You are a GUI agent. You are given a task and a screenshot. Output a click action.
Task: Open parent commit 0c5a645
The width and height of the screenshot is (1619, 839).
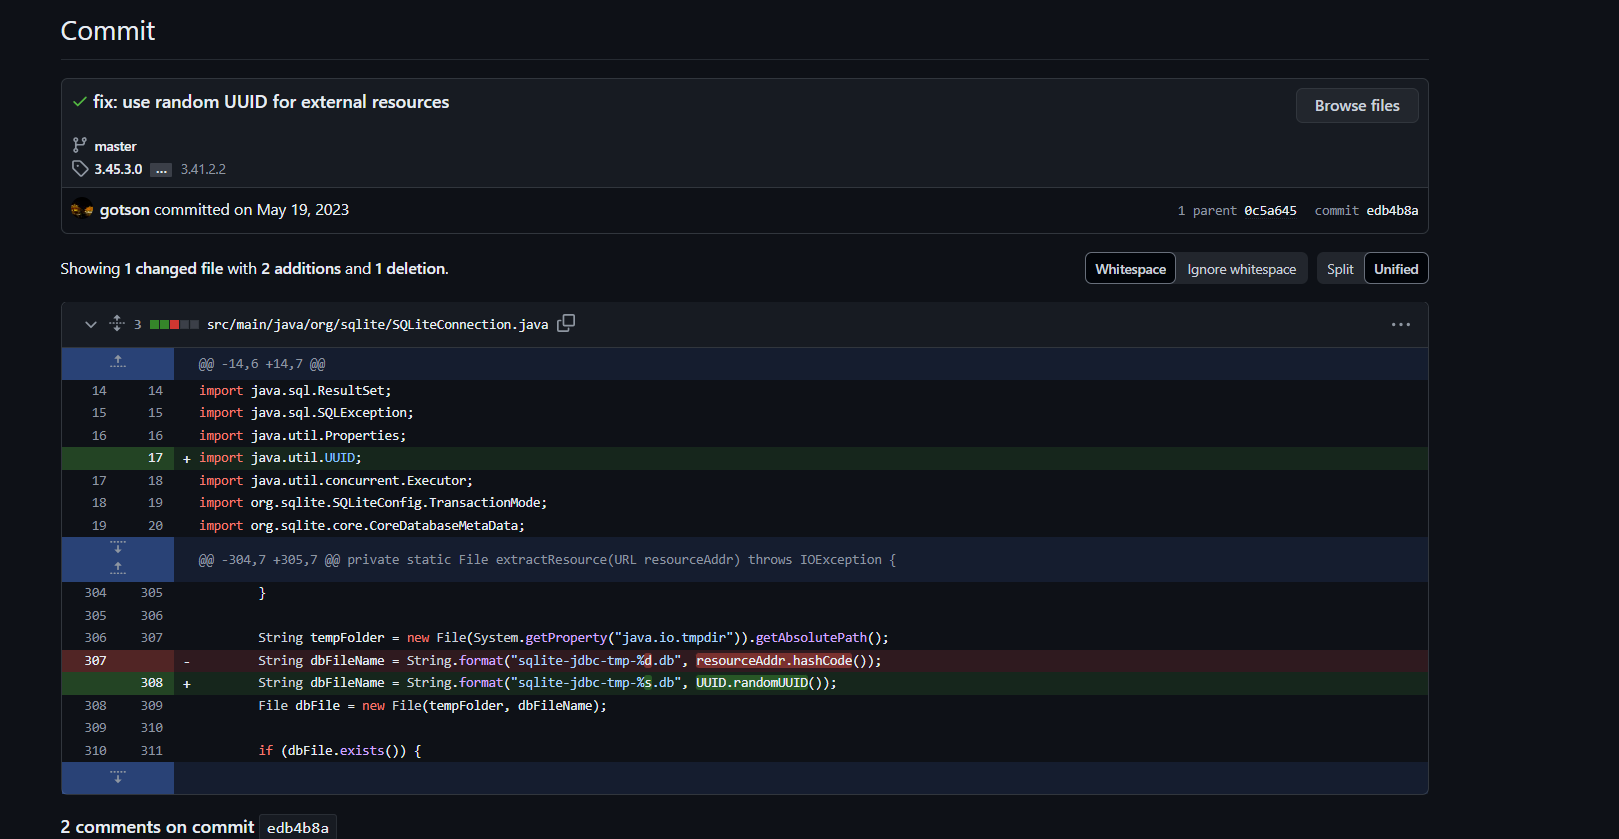click(x=1270, y=211)
